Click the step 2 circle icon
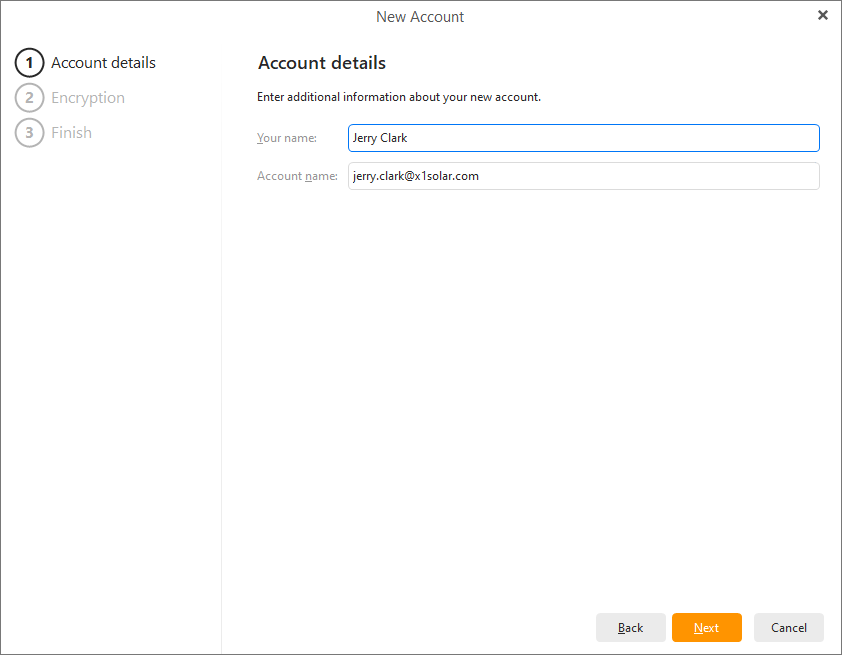The image size is (842, 655). coord(29,98)
